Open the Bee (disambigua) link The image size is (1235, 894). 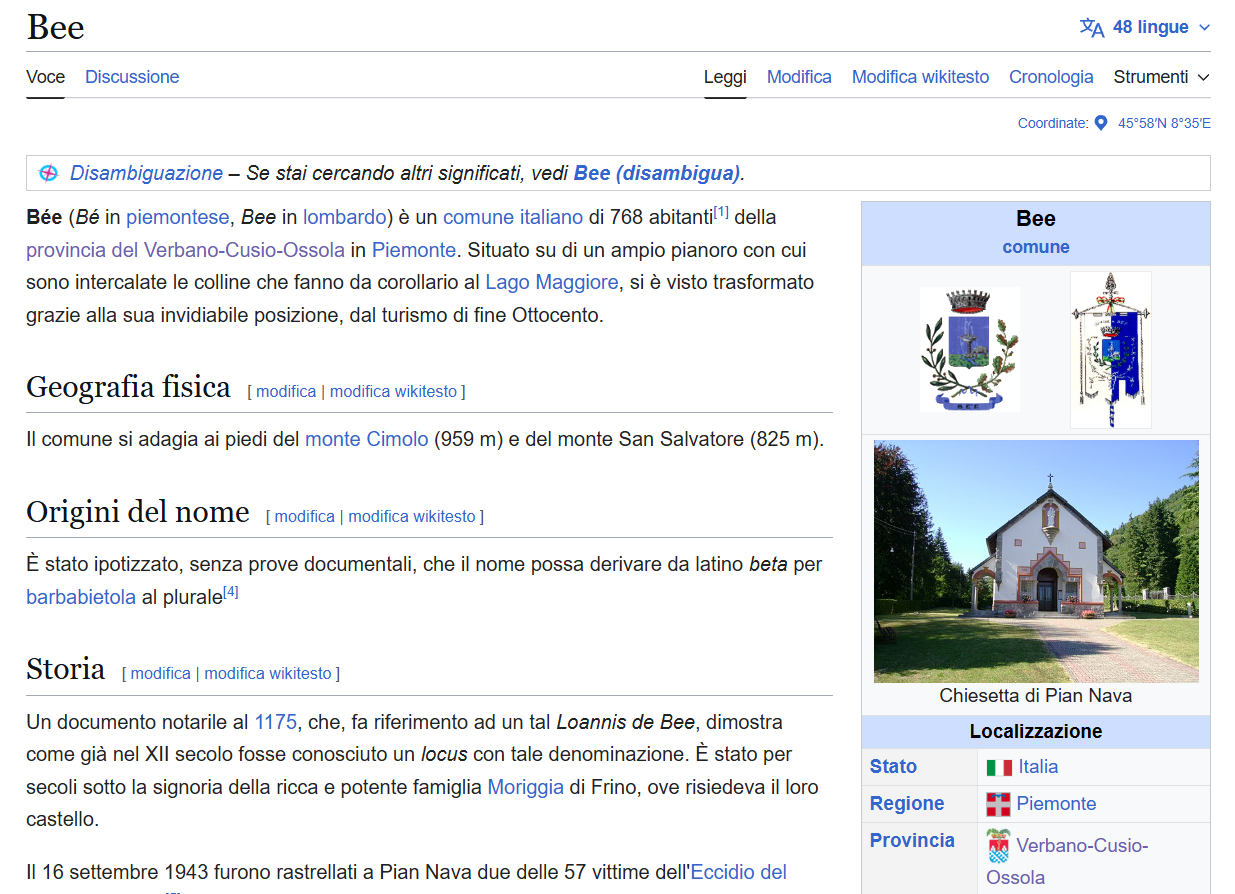pyautogui.click(x=657, y=173)
